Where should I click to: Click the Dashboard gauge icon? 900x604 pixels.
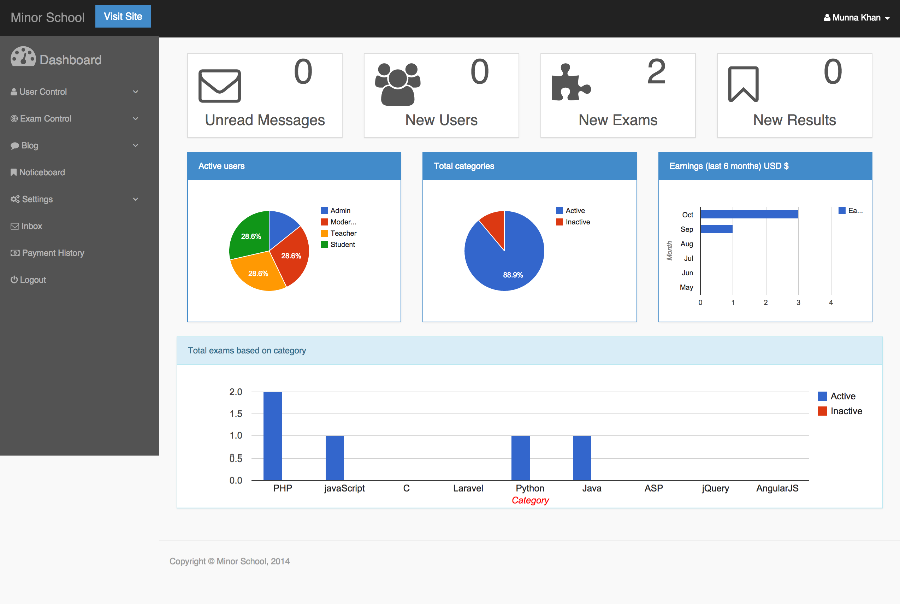coord(23,58)
